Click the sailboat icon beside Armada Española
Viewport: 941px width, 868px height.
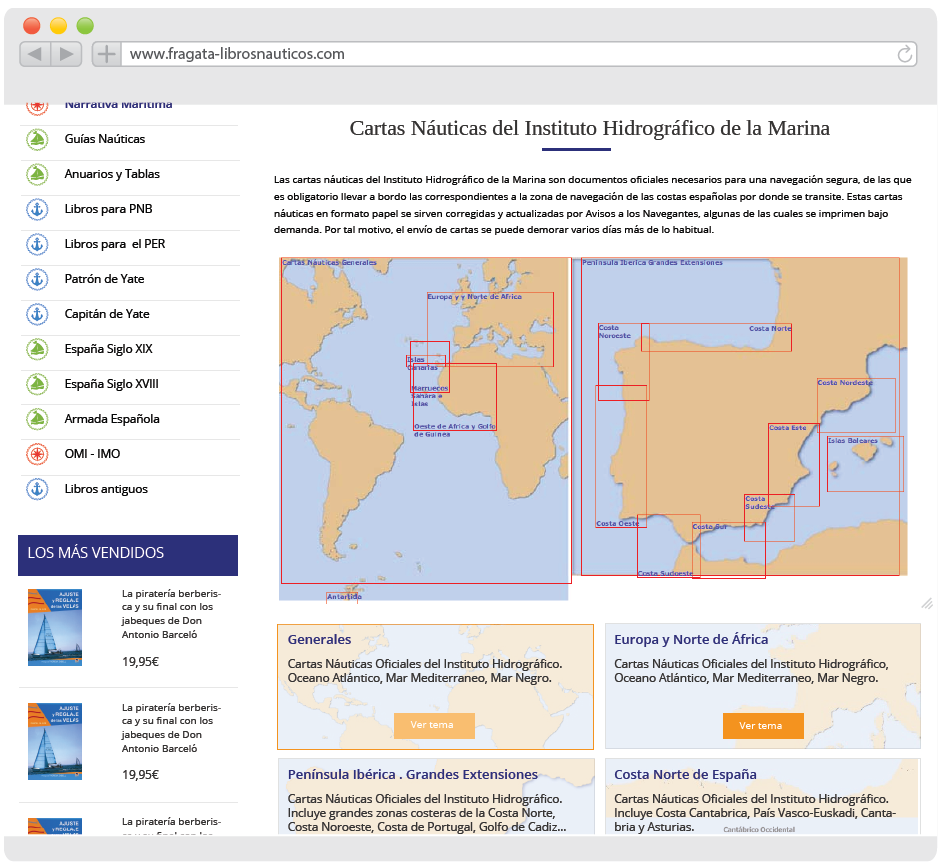tap(37, 419)
